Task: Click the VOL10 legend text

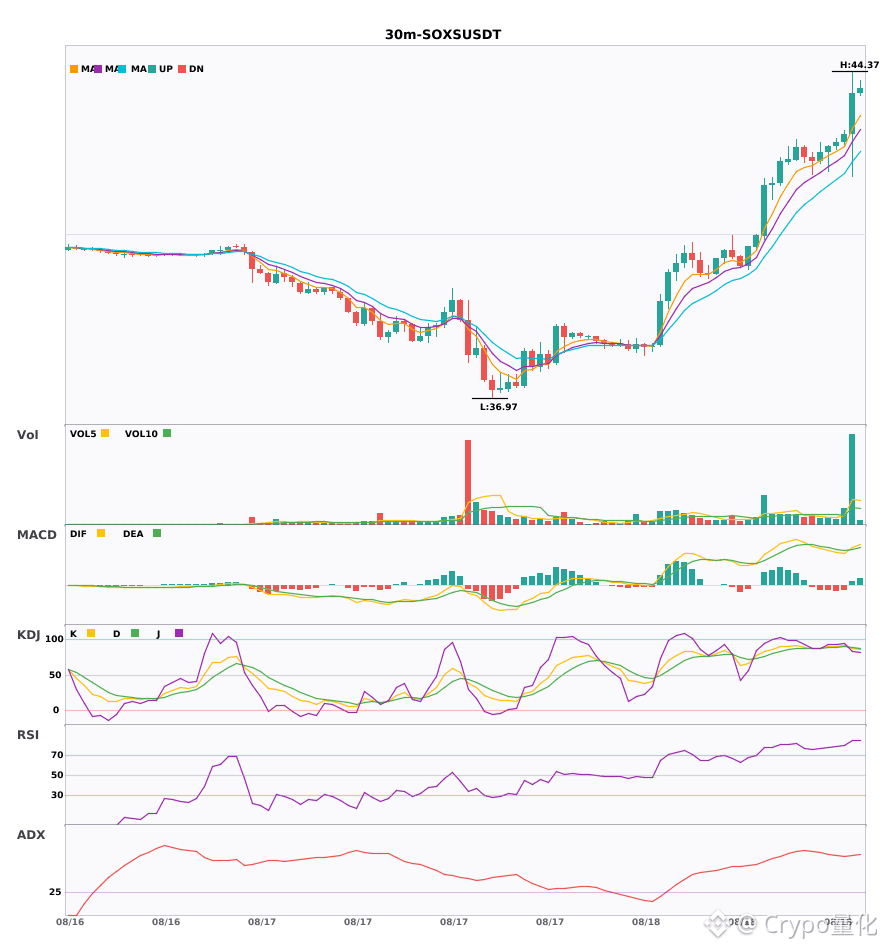Action: coord(141,434)
